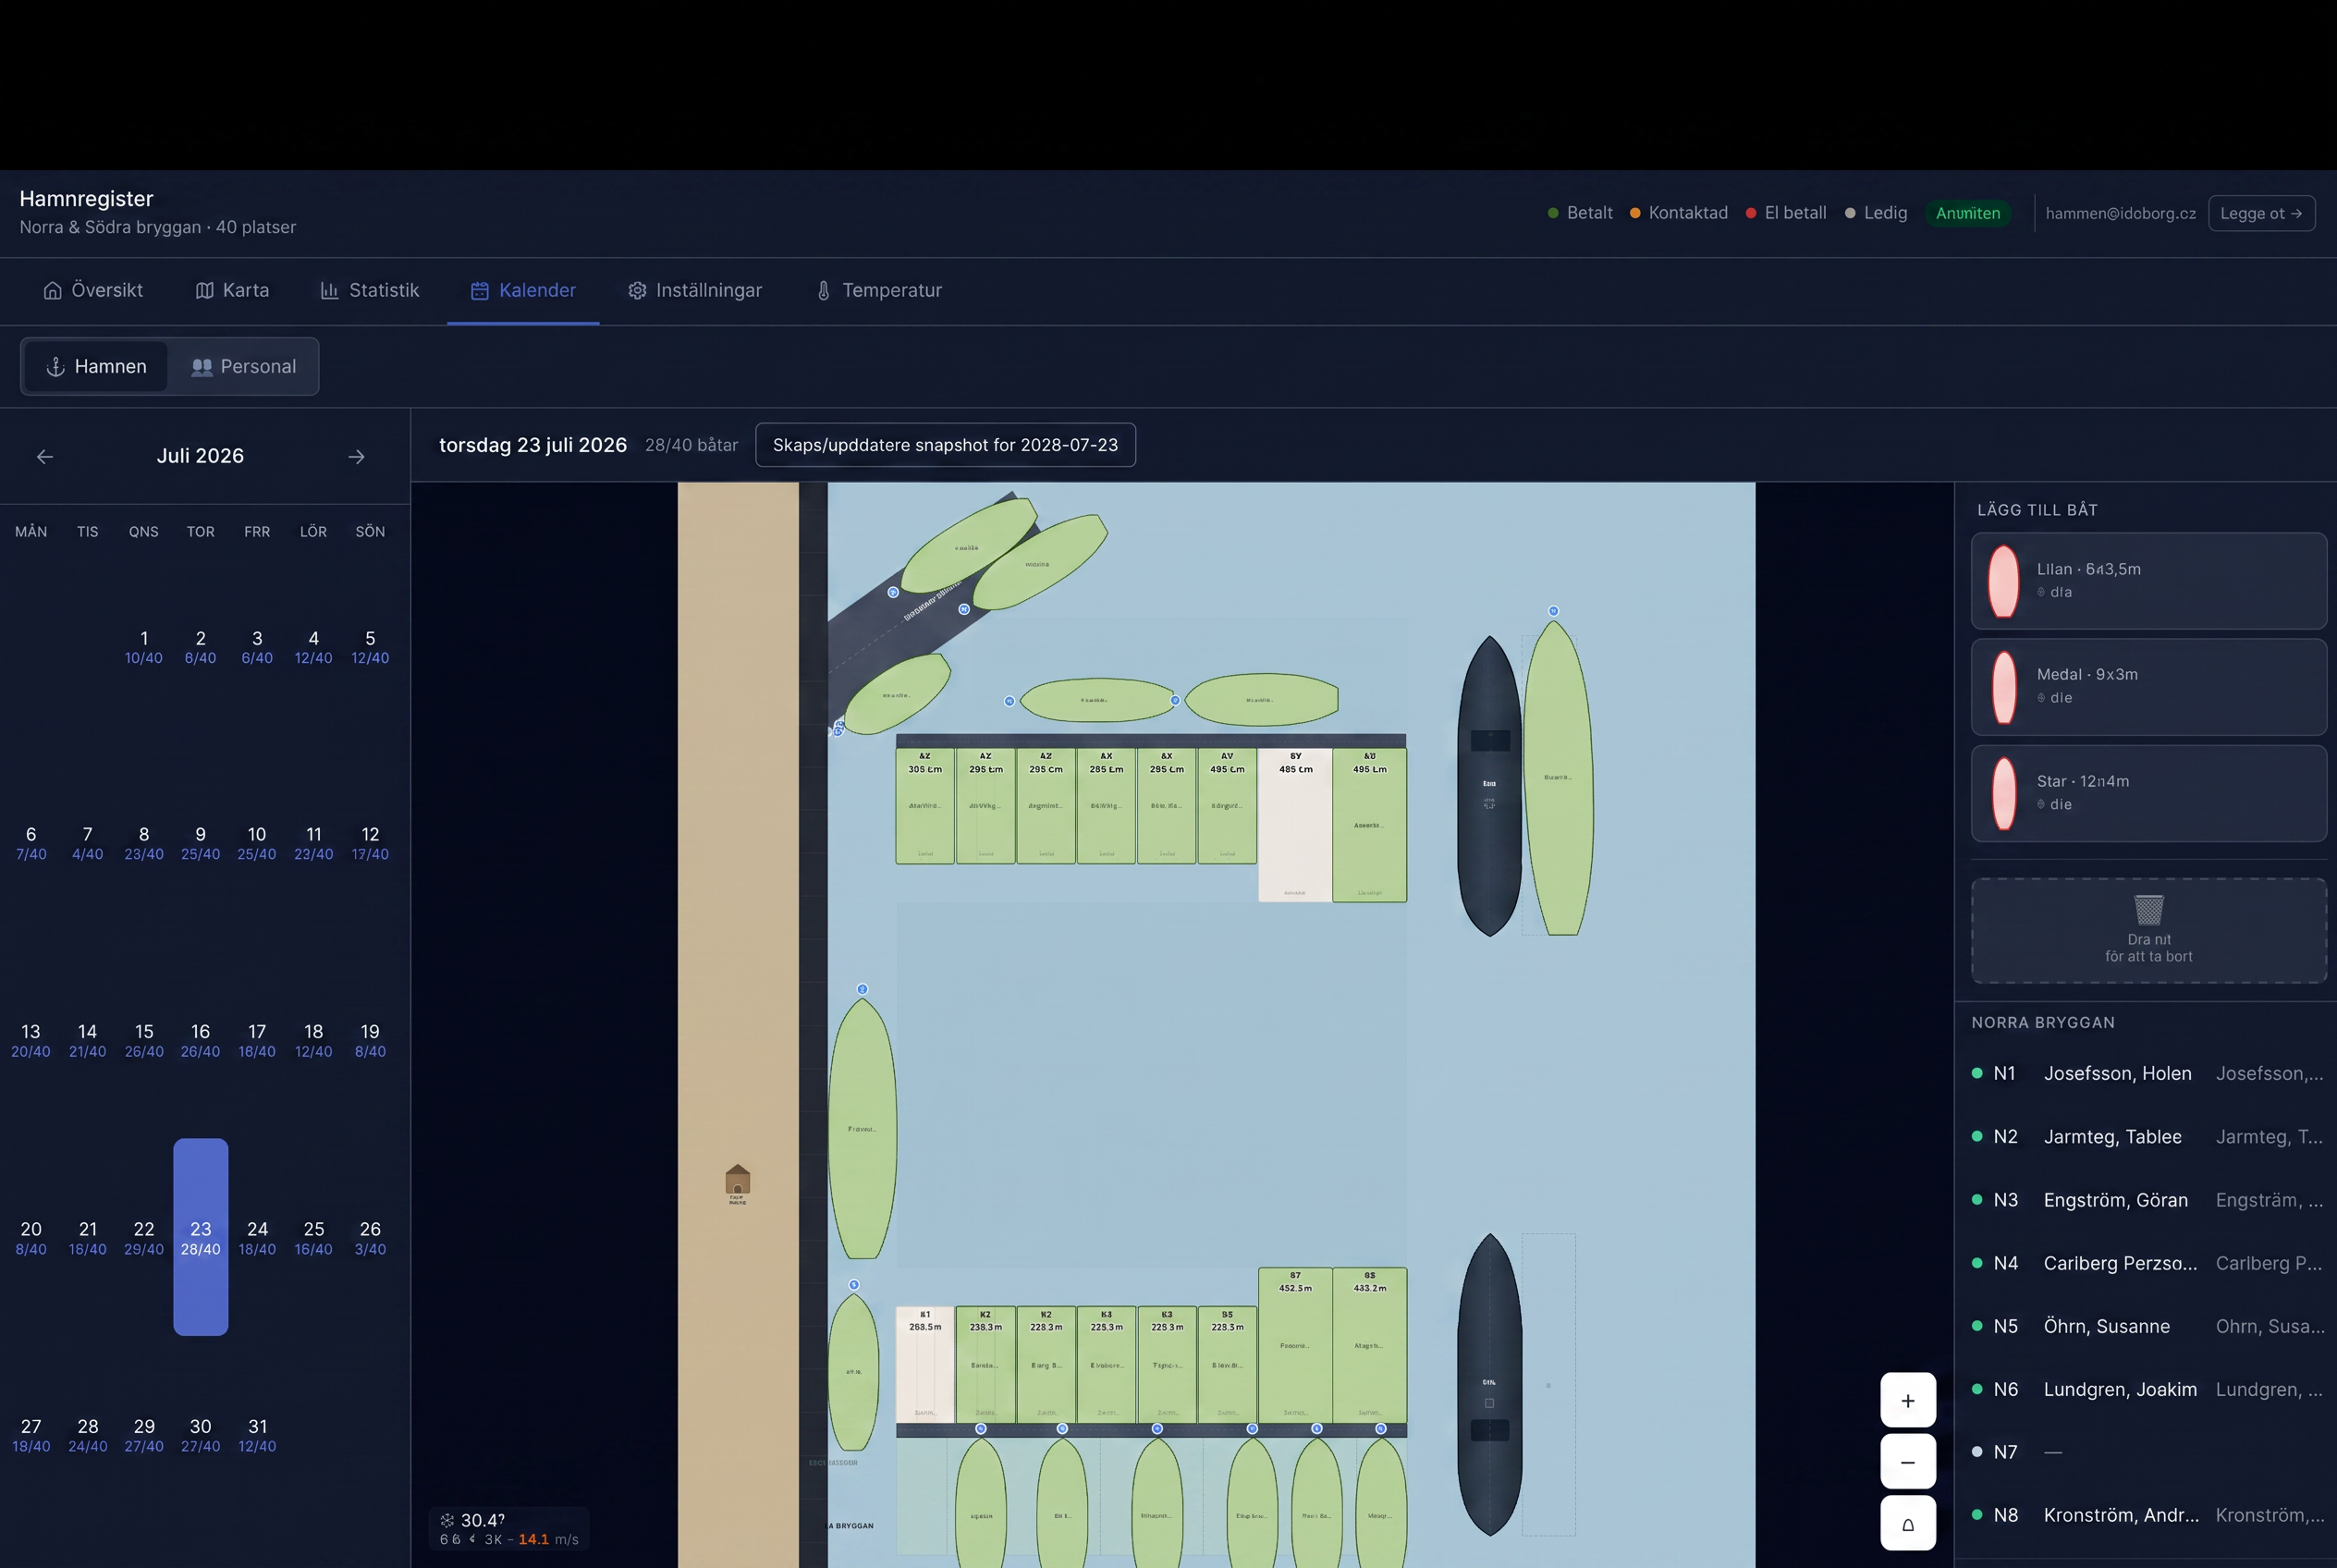Select the Star boat card
The height and width of the screenshot is (1568, 2337).
2148,793
